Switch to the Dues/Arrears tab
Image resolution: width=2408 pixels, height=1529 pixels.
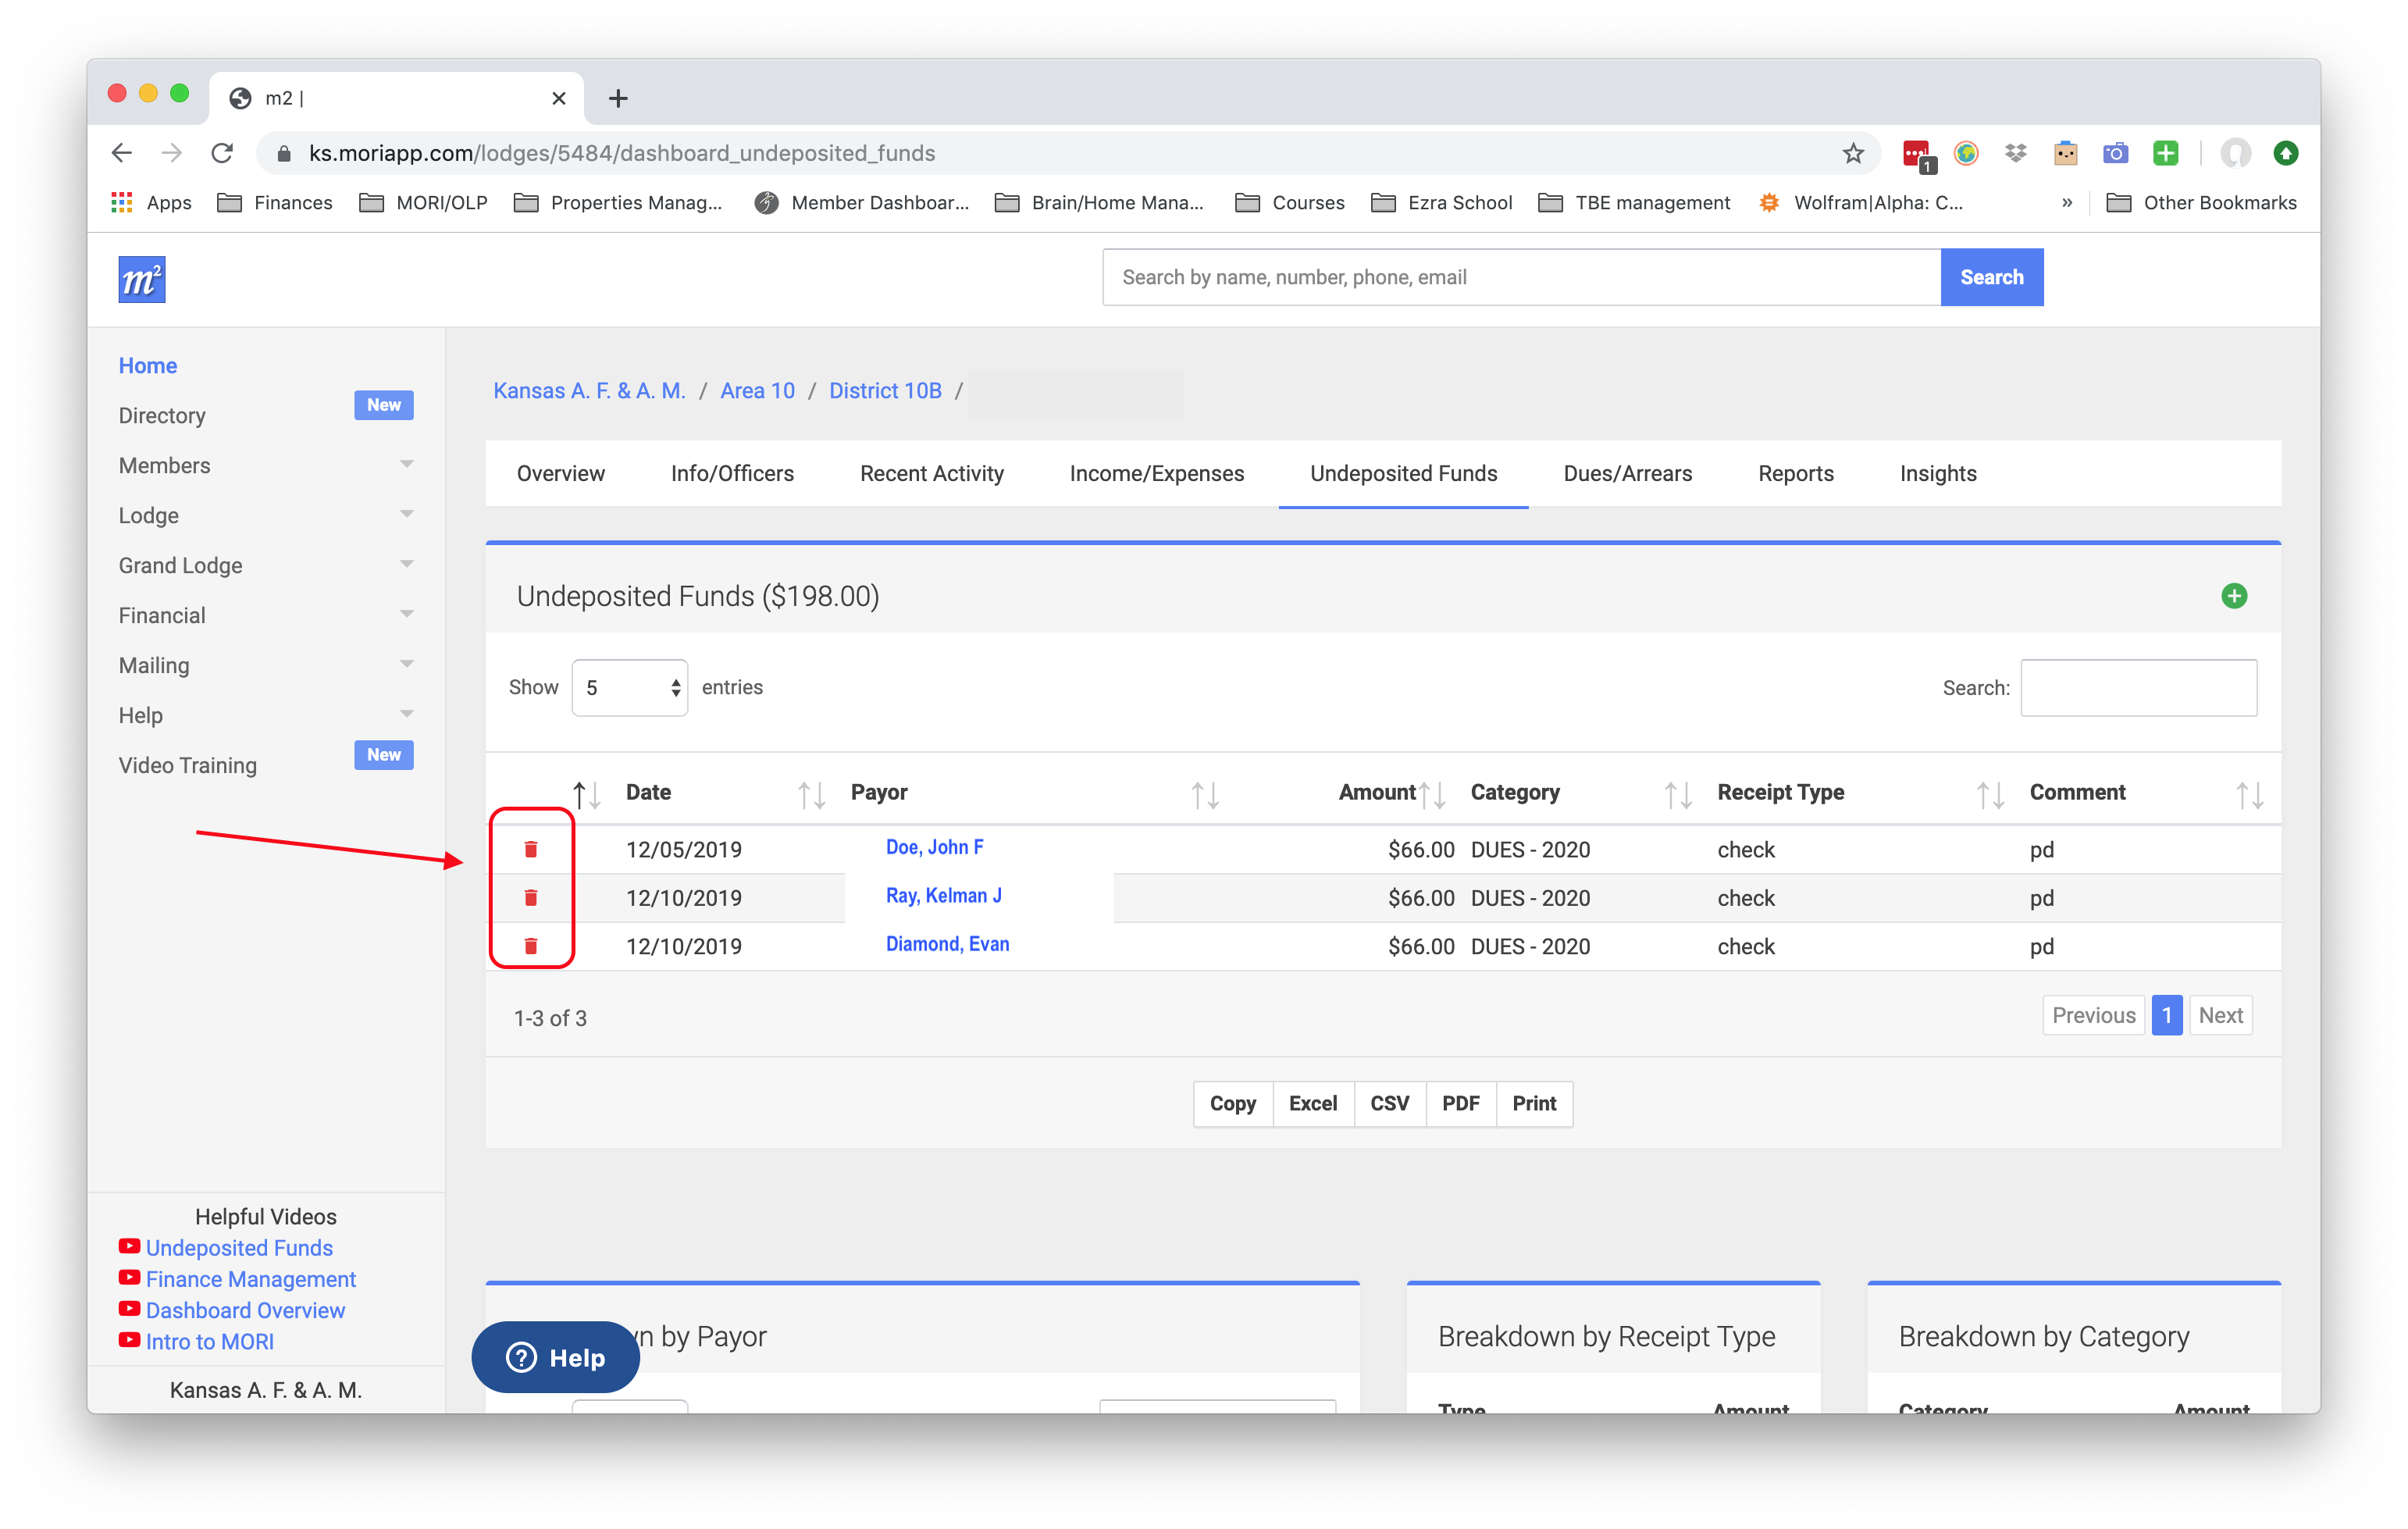coord(1627,473)
